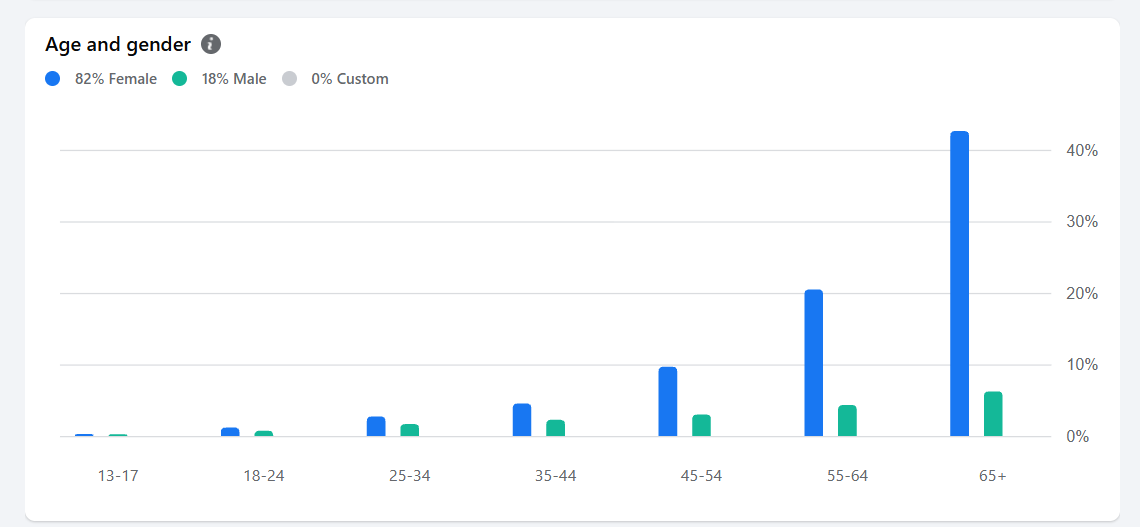Click the blue Female bar for 55-64
The image size is (1140, 527).
point(813,363)
